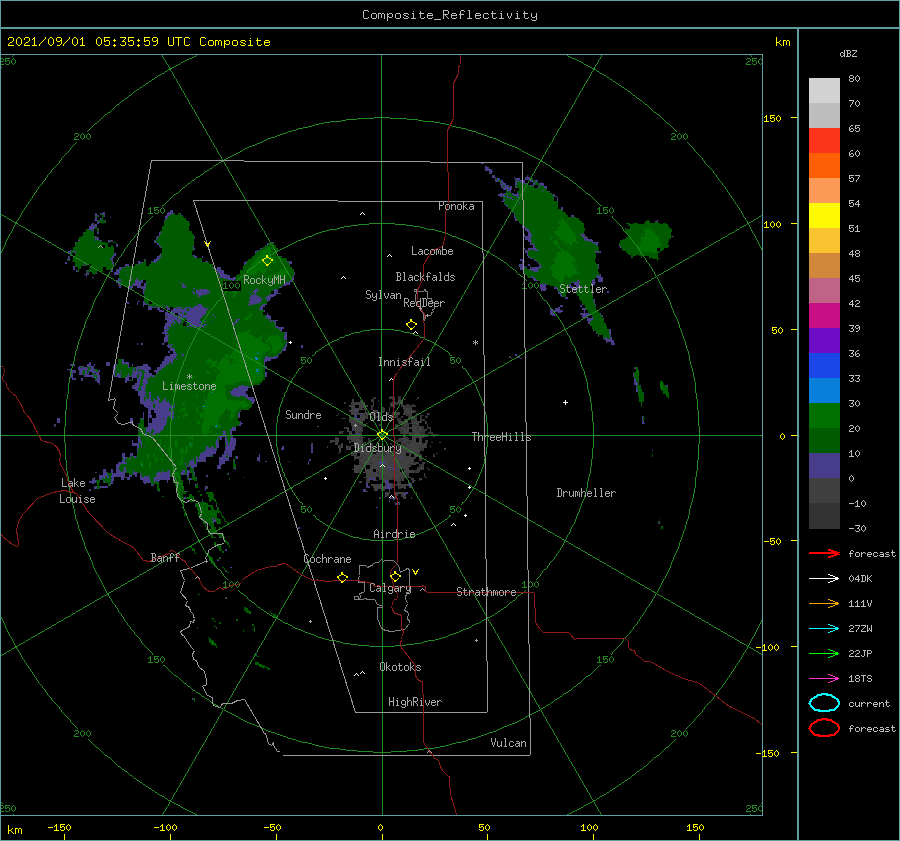900x841 pixels.
Task: Select the white 80 dBZ color swatch
Action: [x=824, y=90]
